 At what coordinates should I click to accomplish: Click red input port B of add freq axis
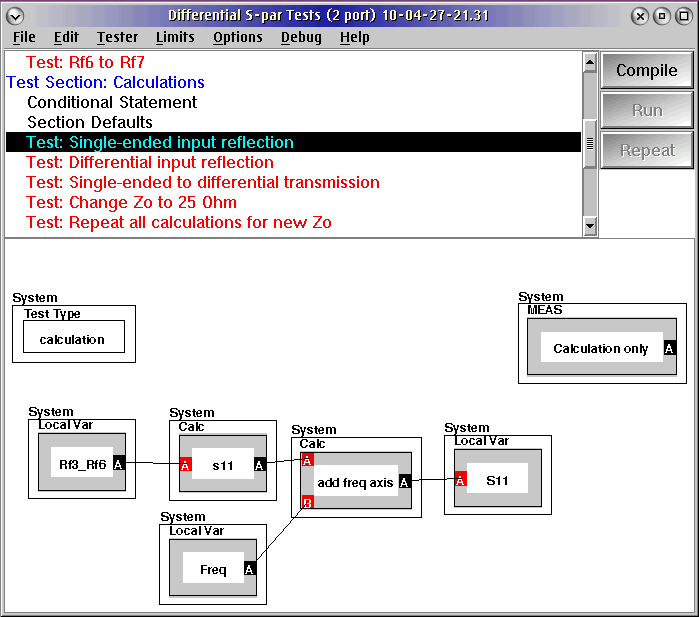[x=308, y=502]
